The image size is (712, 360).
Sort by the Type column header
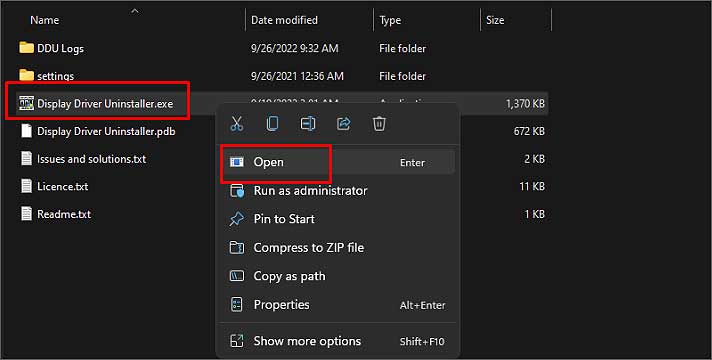[x=390, y=20]
